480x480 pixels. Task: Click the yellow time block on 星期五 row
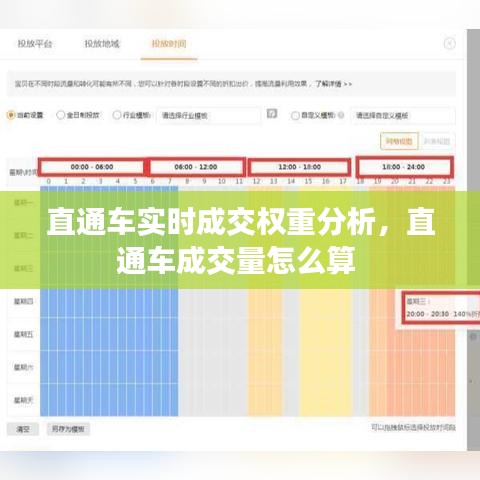pos(326,334)
